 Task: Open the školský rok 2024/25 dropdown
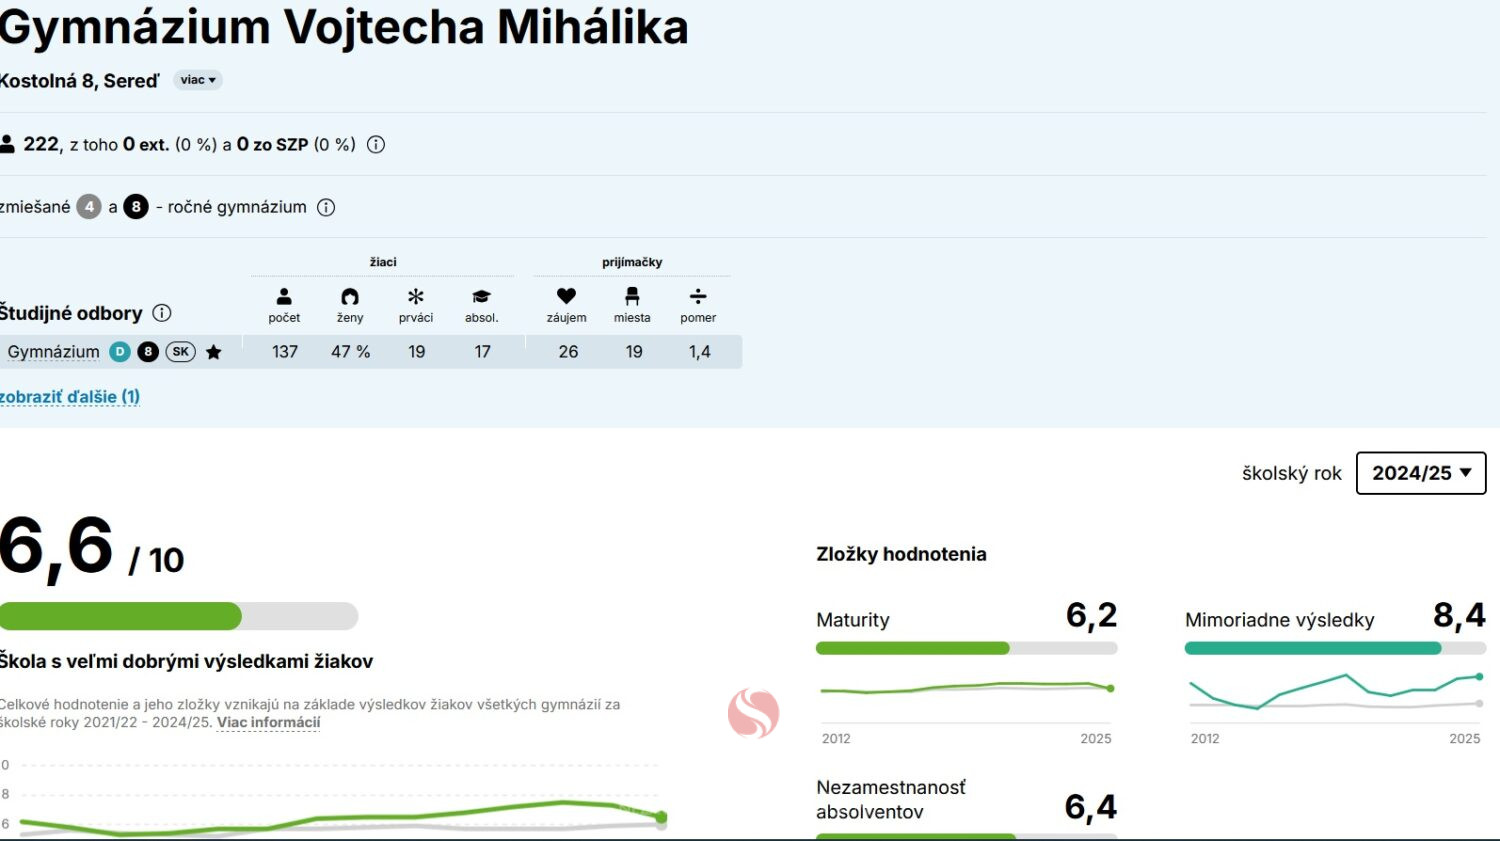coord(1421,473)
